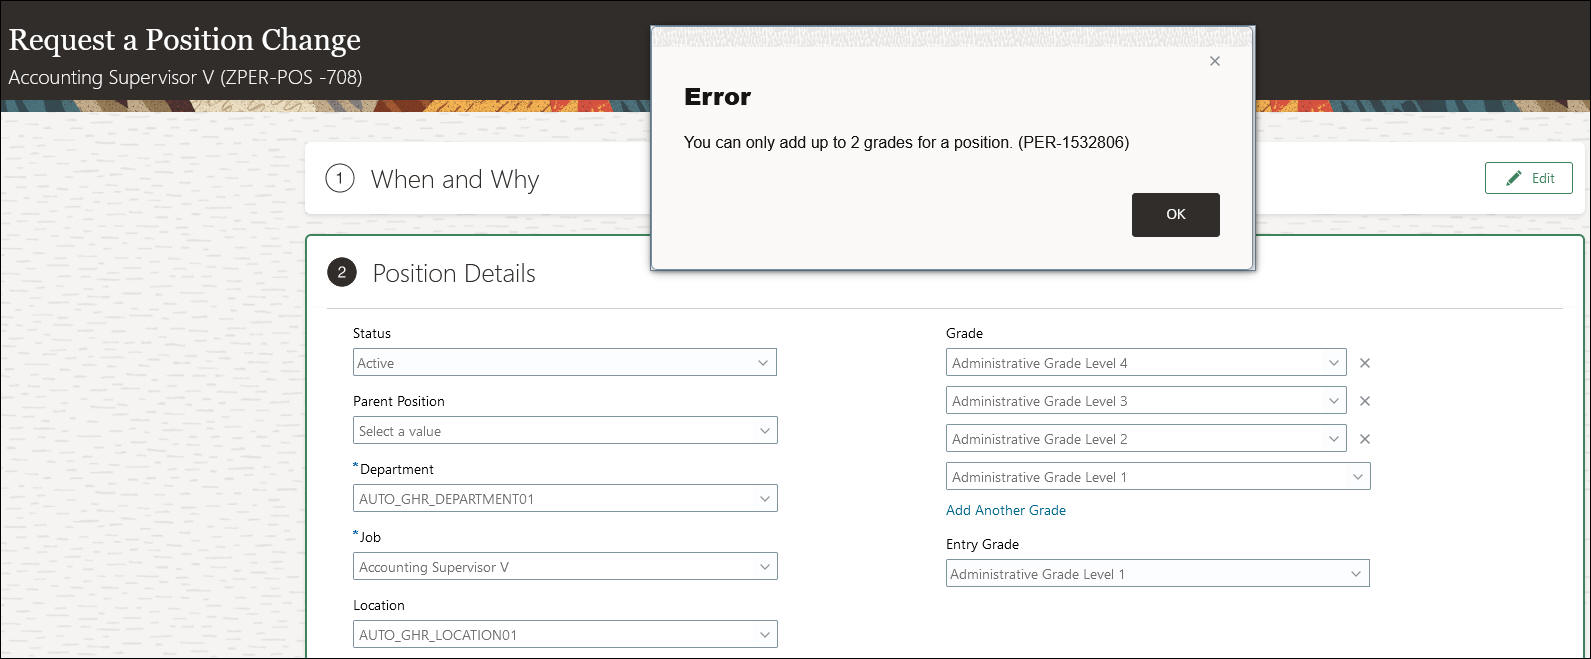Expand Administrative Grade Level 2 dropdown arrow
Image resolution: width=1591 pixels, height=659 pixels.
1333,439
